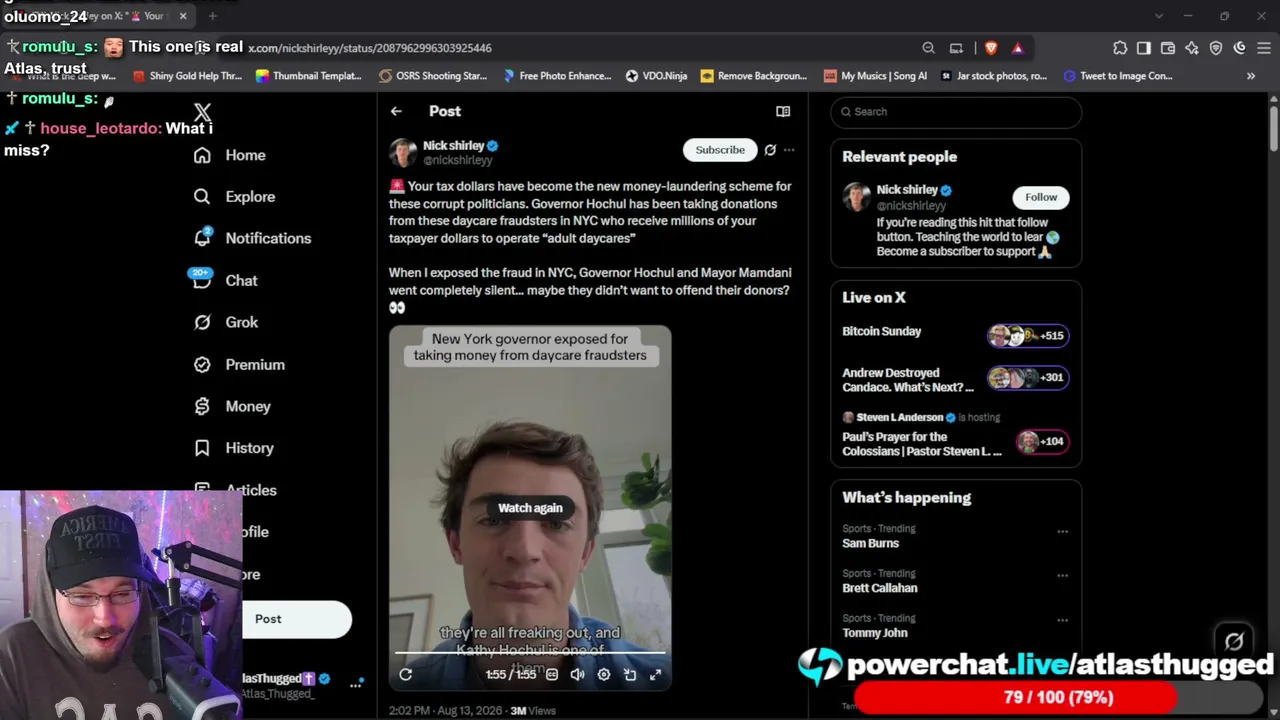
Task: Open Sam Burns trending topic
Action: 870,543
